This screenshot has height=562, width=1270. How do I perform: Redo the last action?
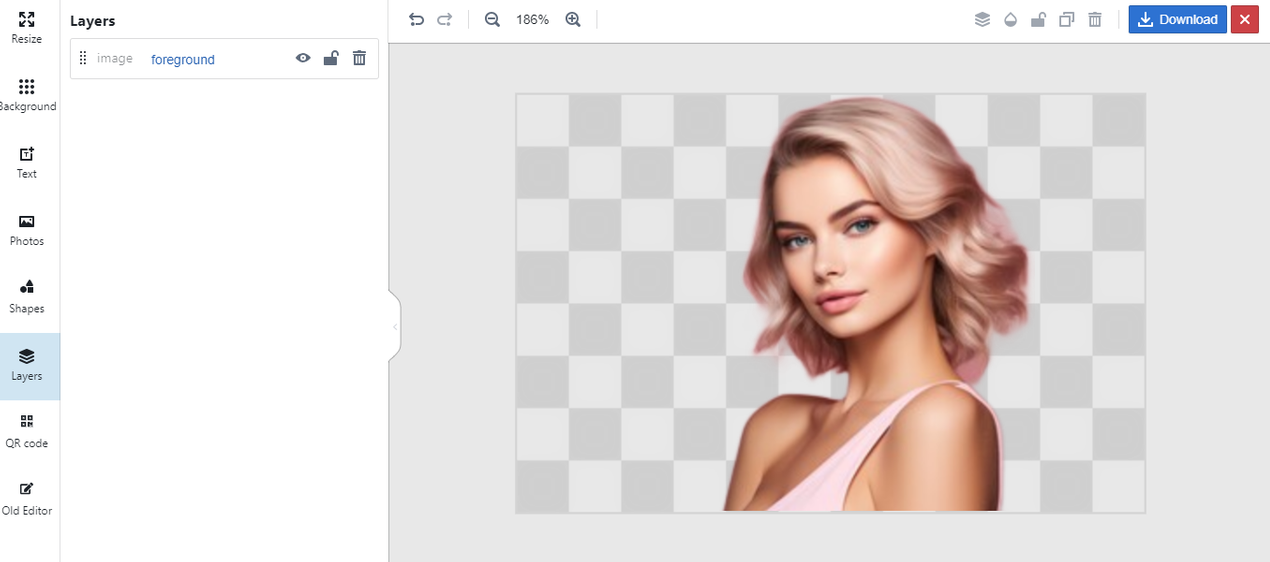(x=445, y=19)
